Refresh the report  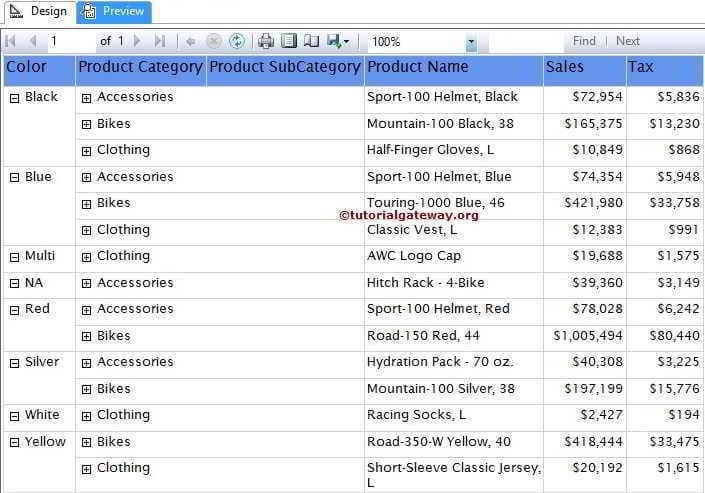tap(237, 41)
